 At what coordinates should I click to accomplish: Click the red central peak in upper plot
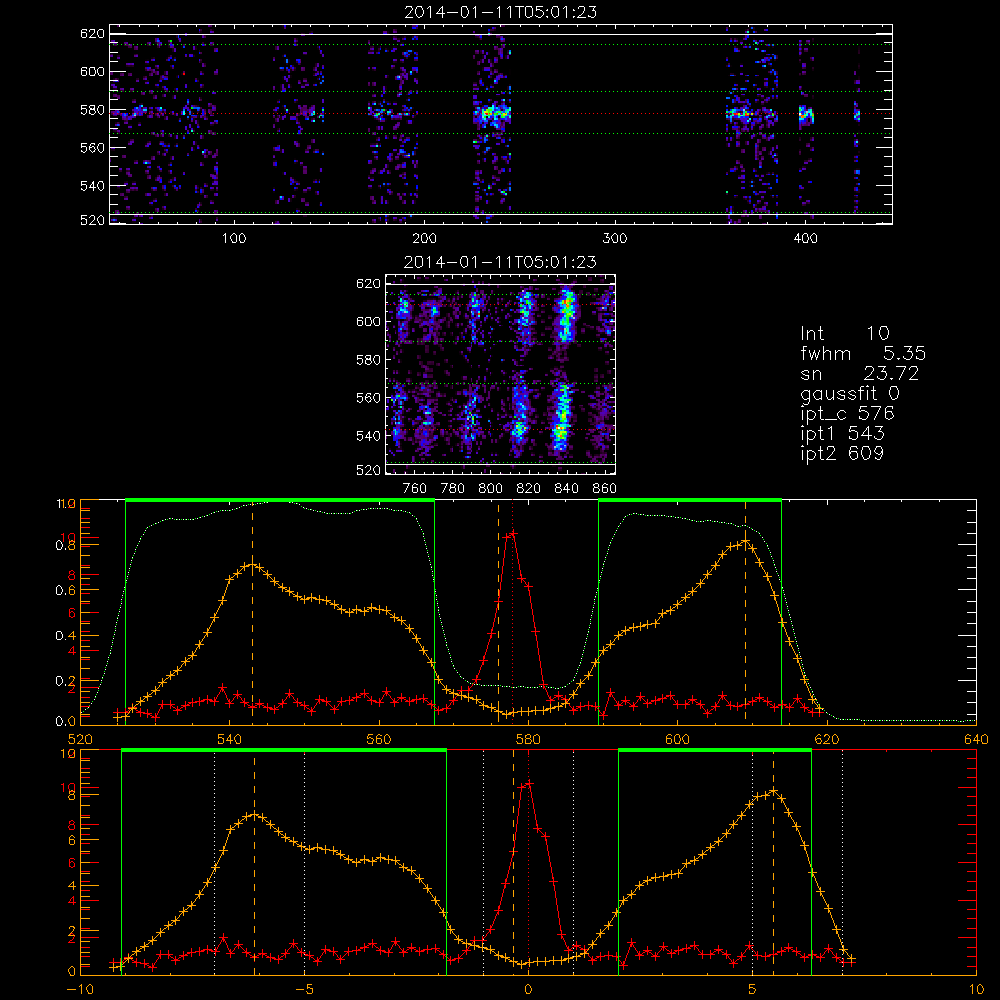[511, 534]
